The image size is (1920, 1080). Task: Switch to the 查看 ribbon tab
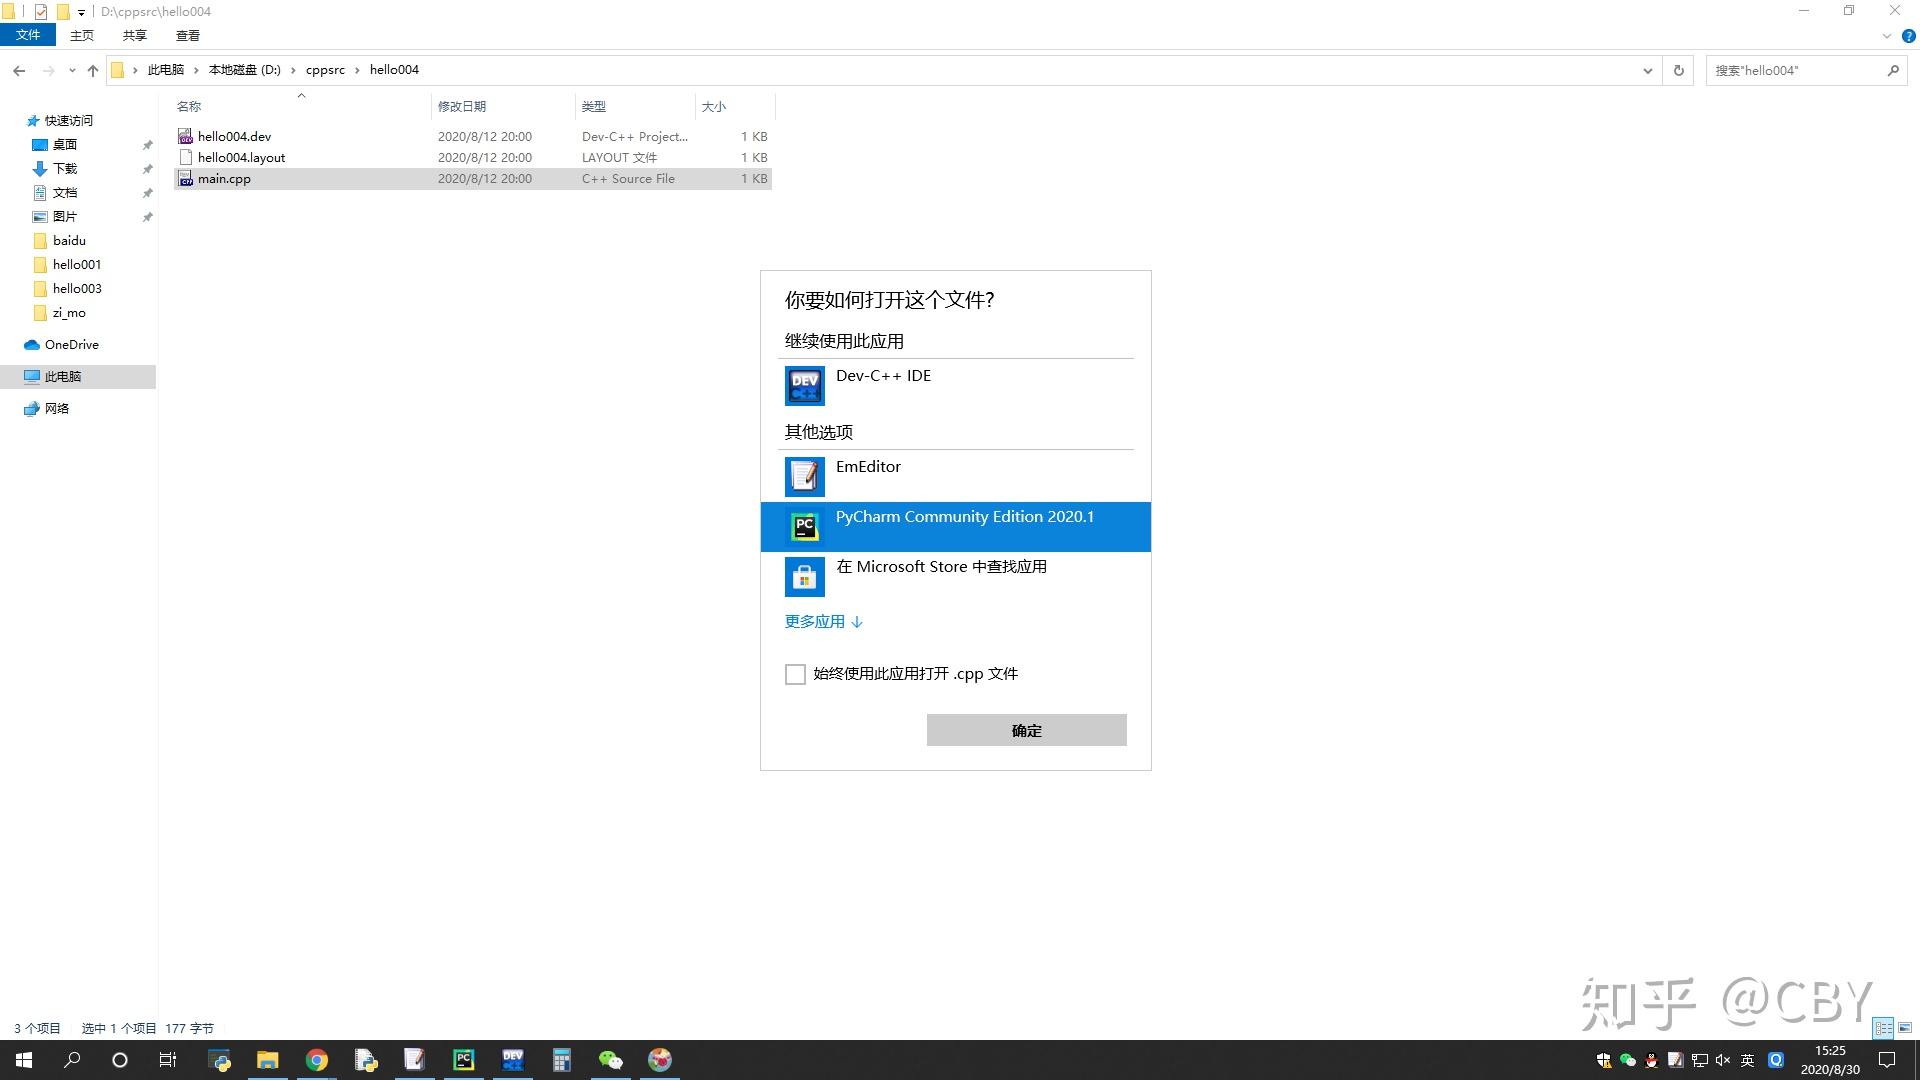186,35
